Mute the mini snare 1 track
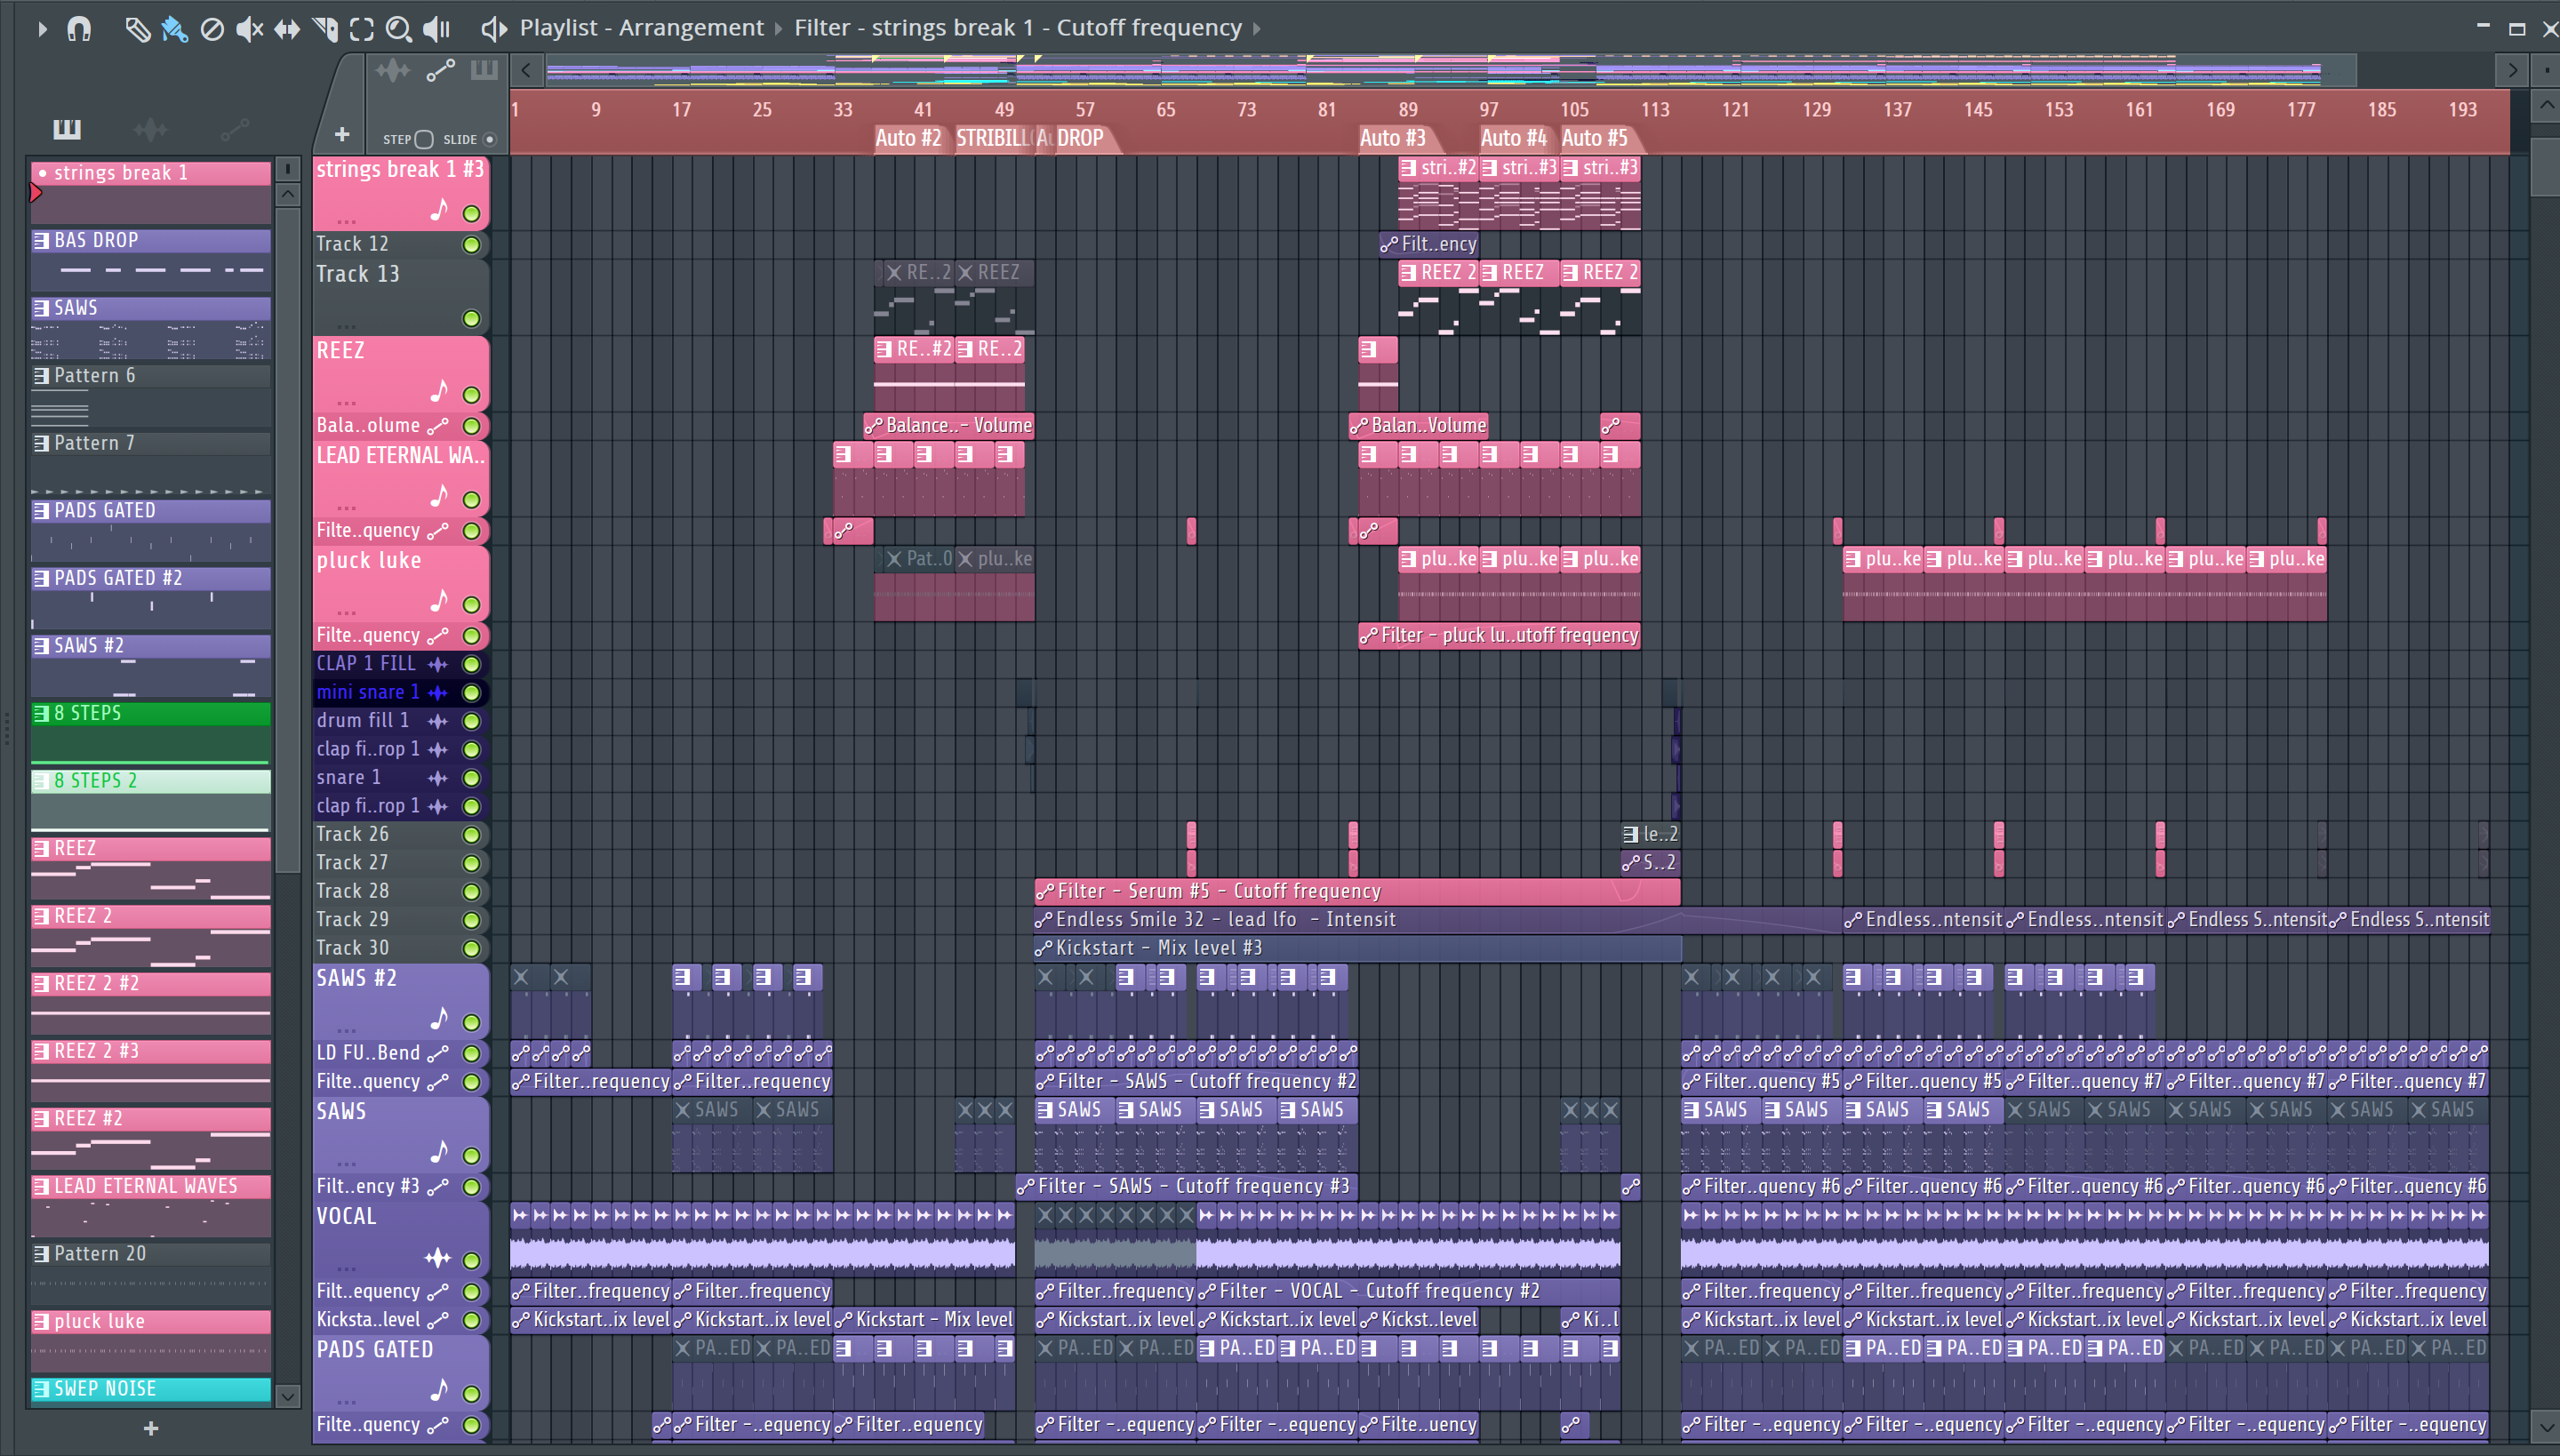 coord(471,693)
